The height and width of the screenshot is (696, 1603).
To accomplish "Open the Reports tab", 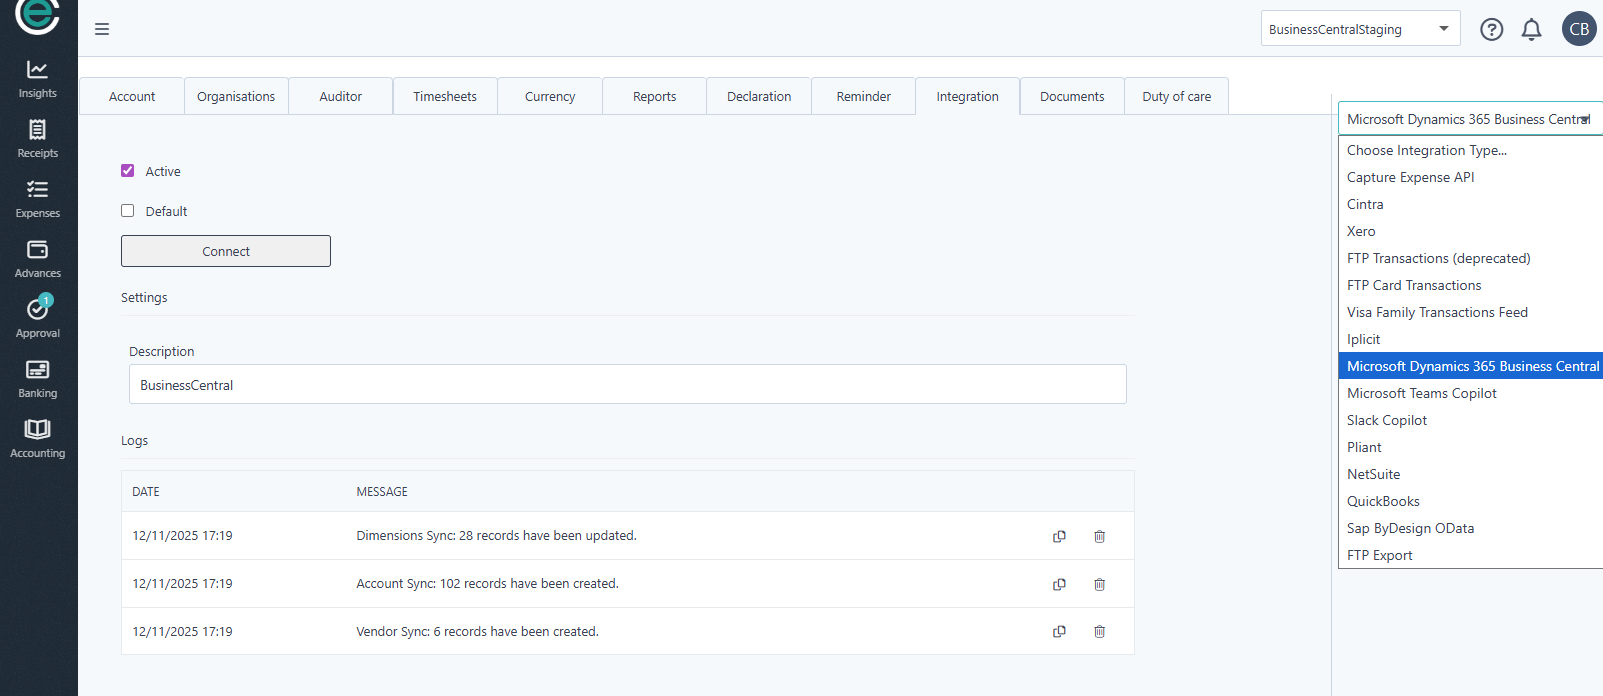I will [x=655, y=96].
